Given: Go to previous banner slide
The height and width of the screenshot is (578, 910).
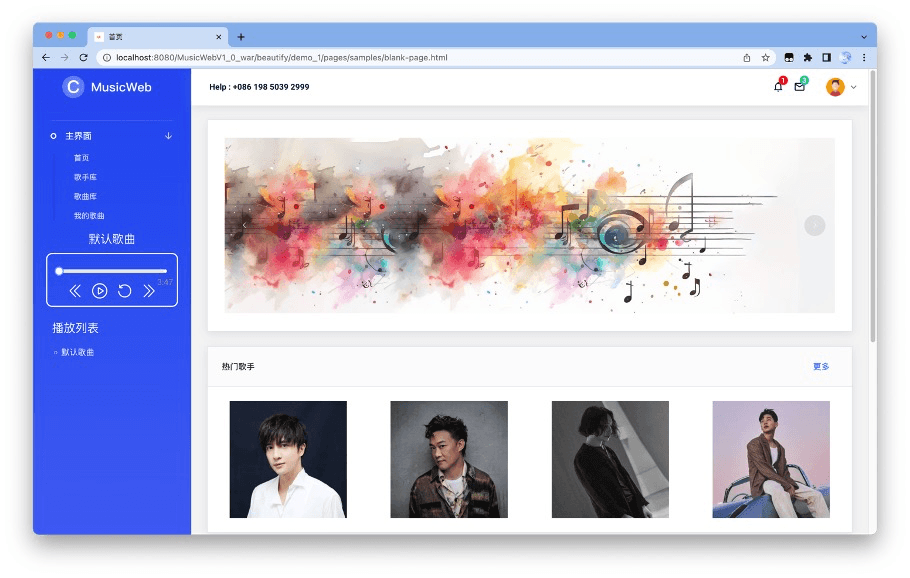Looking at the screenshot, I should pos(244,225).
